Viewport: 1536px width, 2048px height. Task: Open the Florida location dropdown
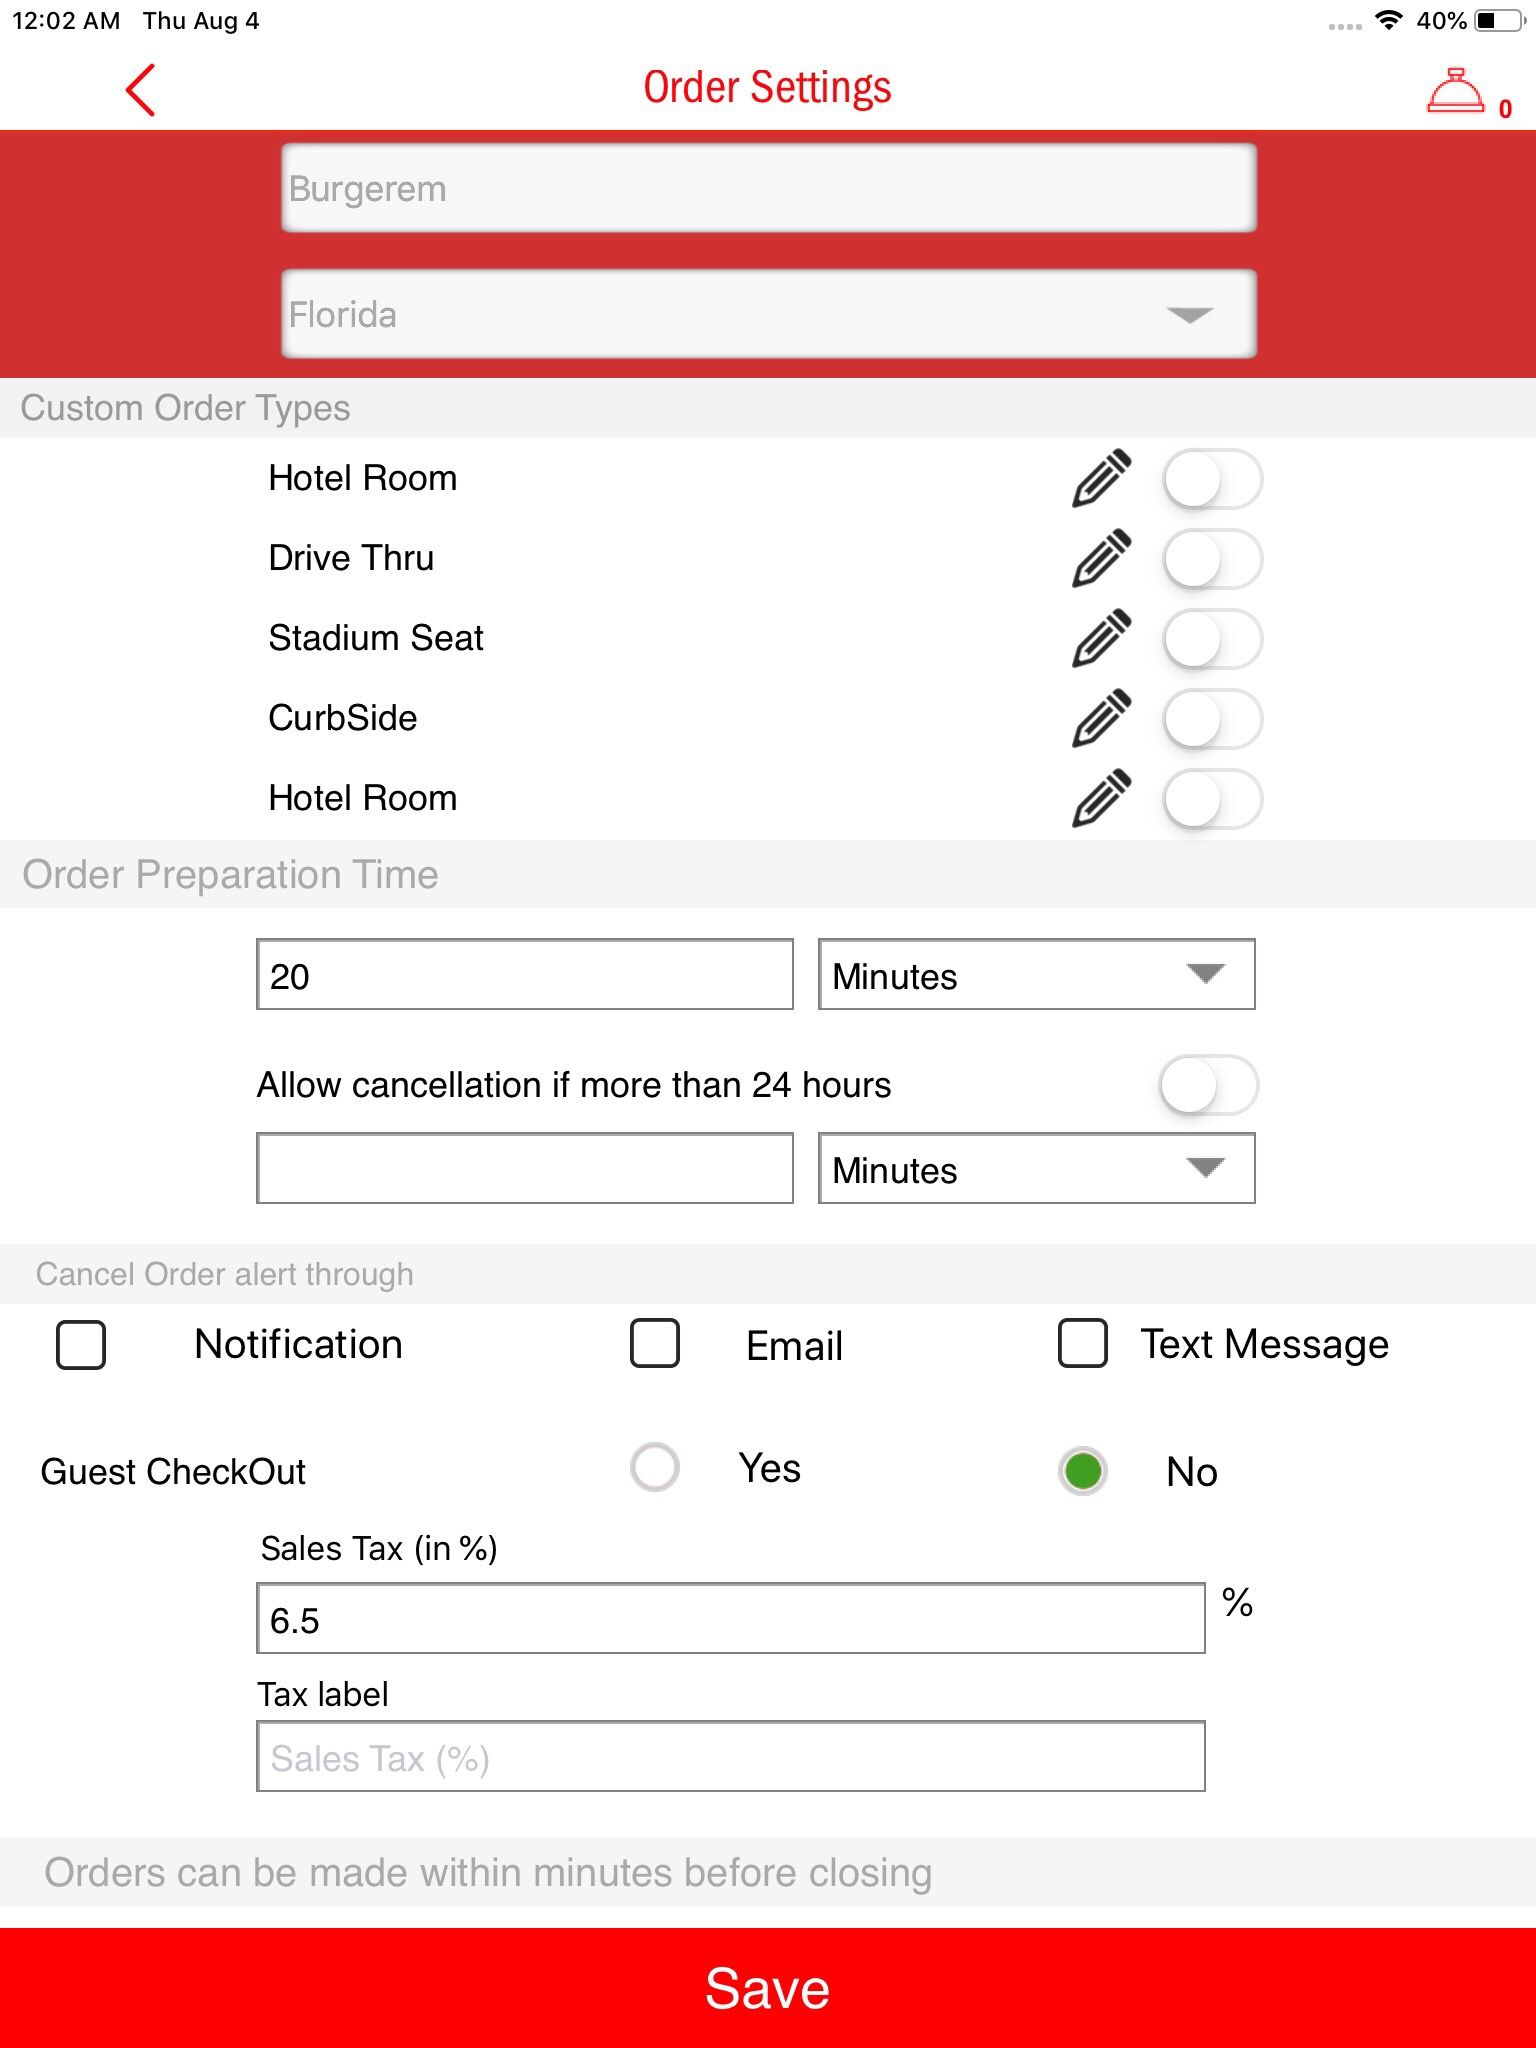click(x=768, y=314)
